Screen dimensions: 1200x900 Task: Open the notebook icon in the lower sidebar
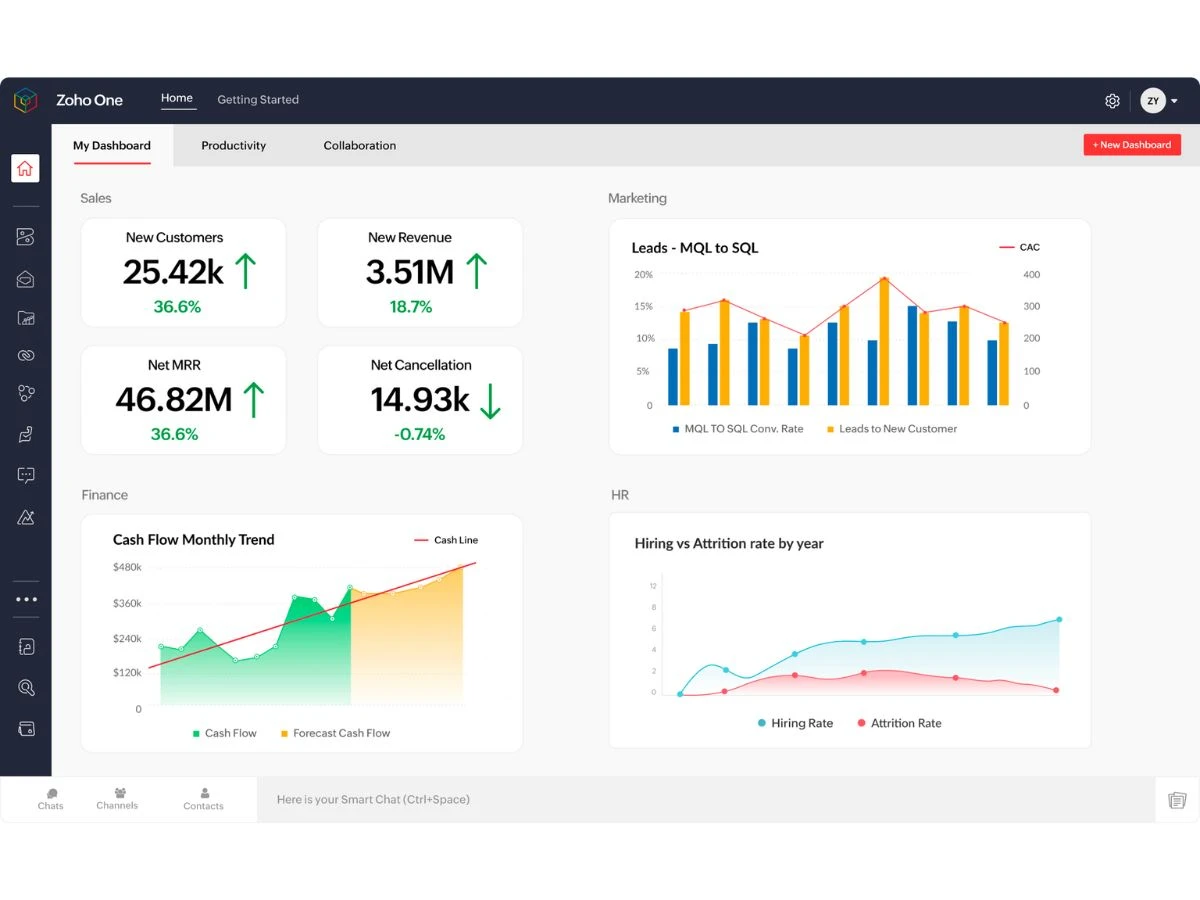(x=26, y=647)
